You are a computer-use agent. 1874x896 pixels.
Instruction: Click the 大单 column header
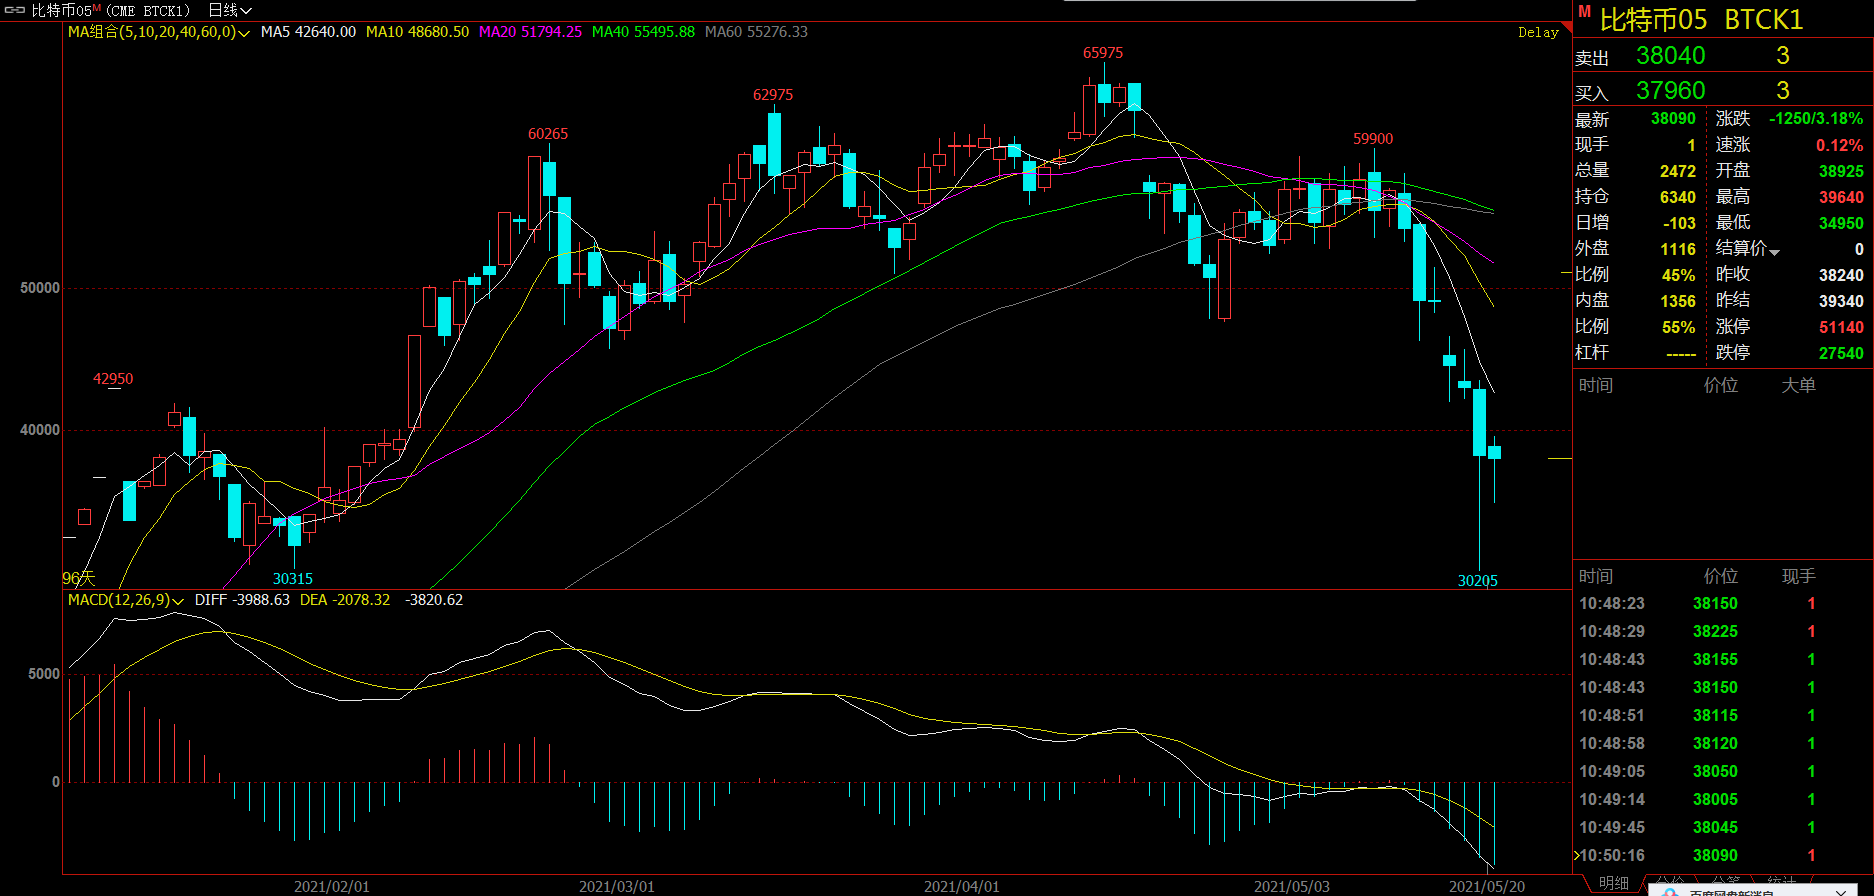[1798, 385]
